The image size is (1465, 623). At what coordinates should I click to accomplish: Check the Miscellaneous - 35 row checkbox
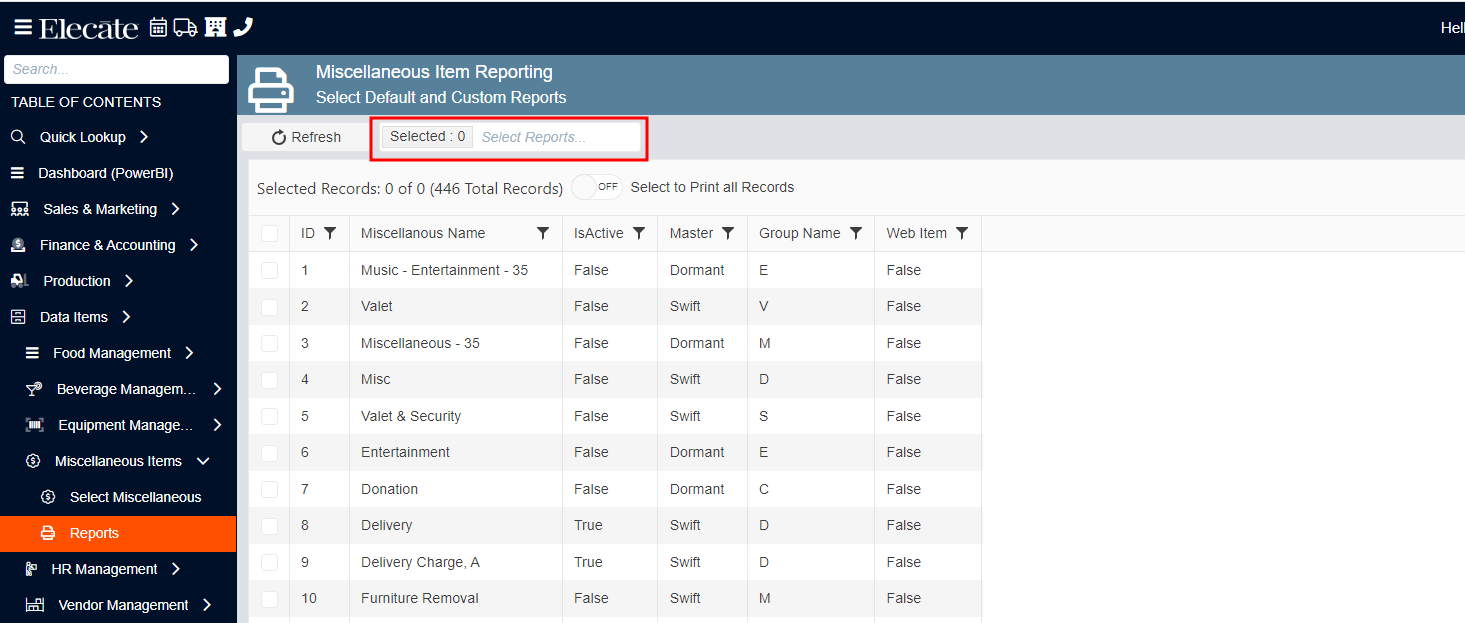[x=269, y=343]
